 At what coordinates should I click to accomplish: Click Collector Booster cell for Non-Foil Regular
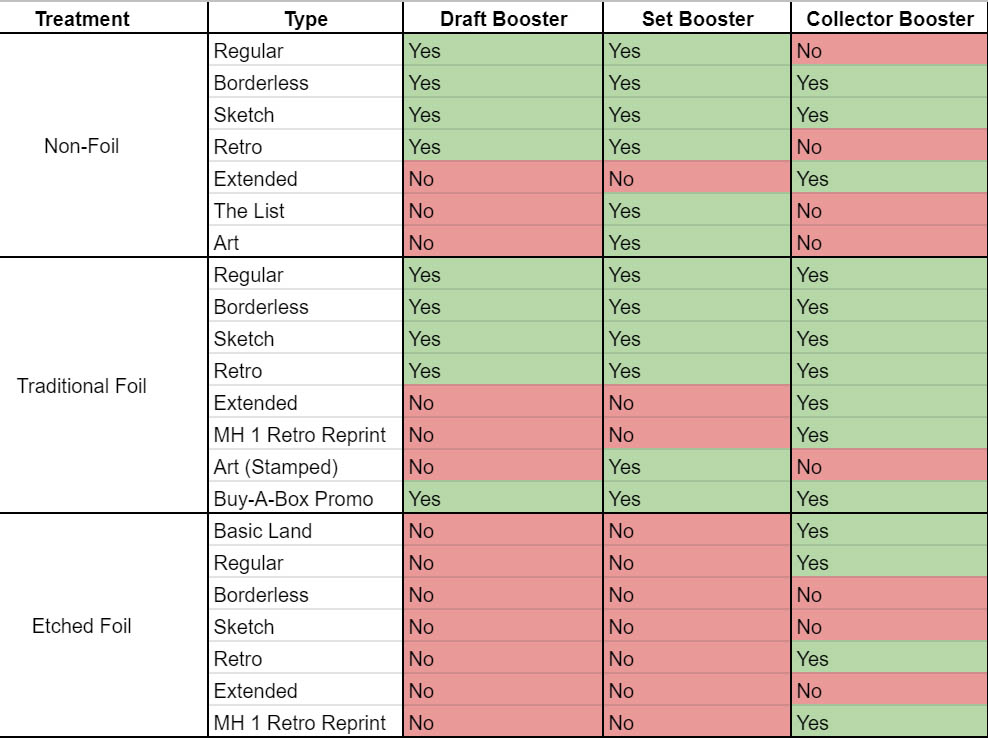pyautogui.click(x=889, y=50)
